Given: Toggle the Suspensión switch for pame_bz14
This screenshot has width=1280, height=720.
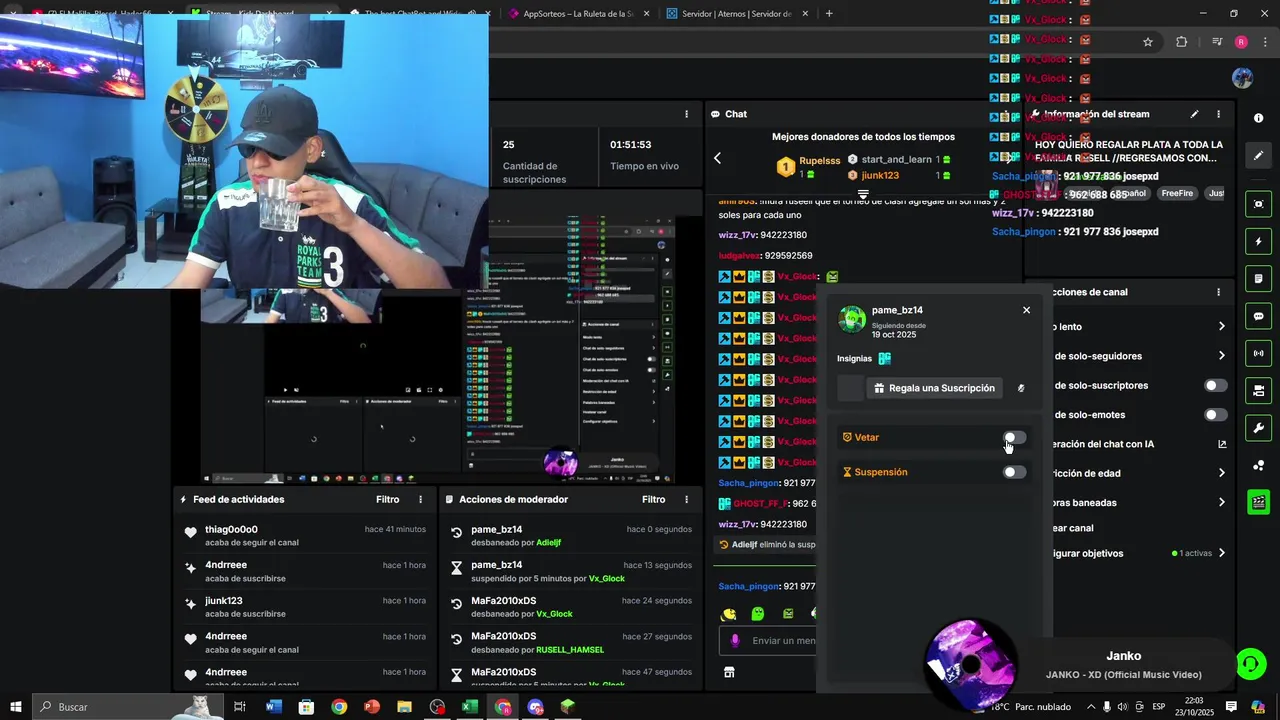Looking at the screenshot, I should point(1014,472).
